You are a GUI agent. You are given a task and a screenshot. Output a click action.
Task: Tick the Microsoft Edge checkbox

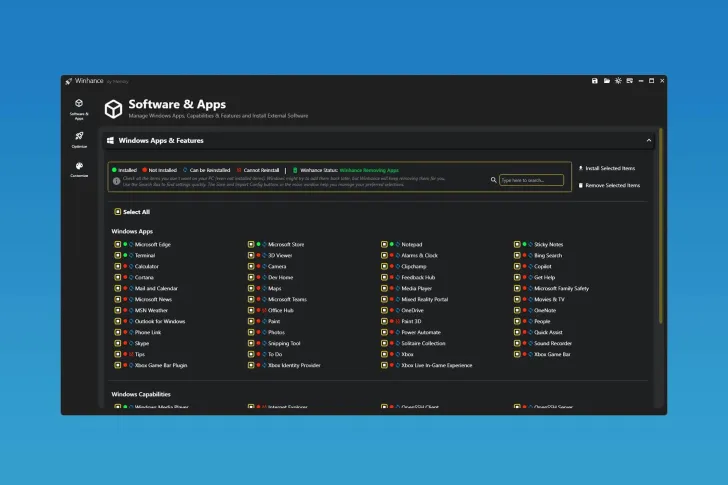(117, 244)
